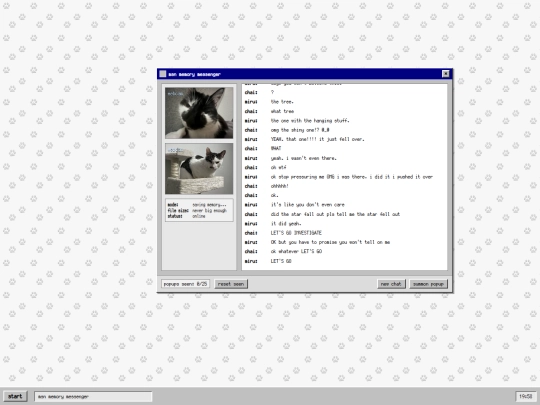Click the message 'YEAH. that one!!!! it just fell over.'
The width and height of the screenshot is (540, 405).
coord(317,139)
